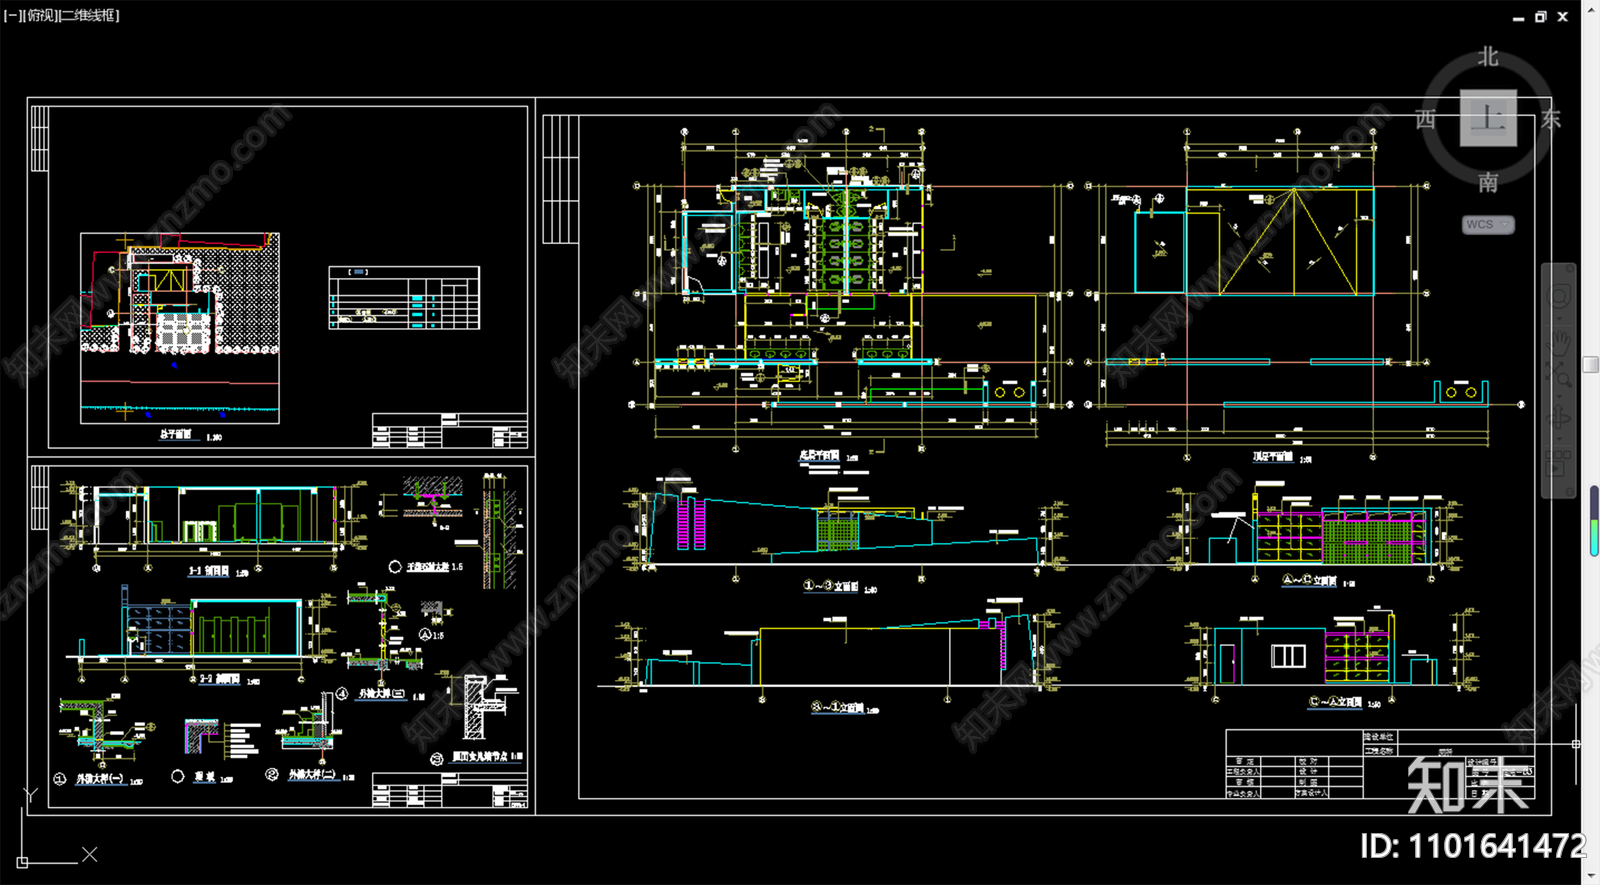The width and height of the screenshot is (1600, 885).
Task: Open the WCS coordinate system dropdown
Action: pos(1488,224)
